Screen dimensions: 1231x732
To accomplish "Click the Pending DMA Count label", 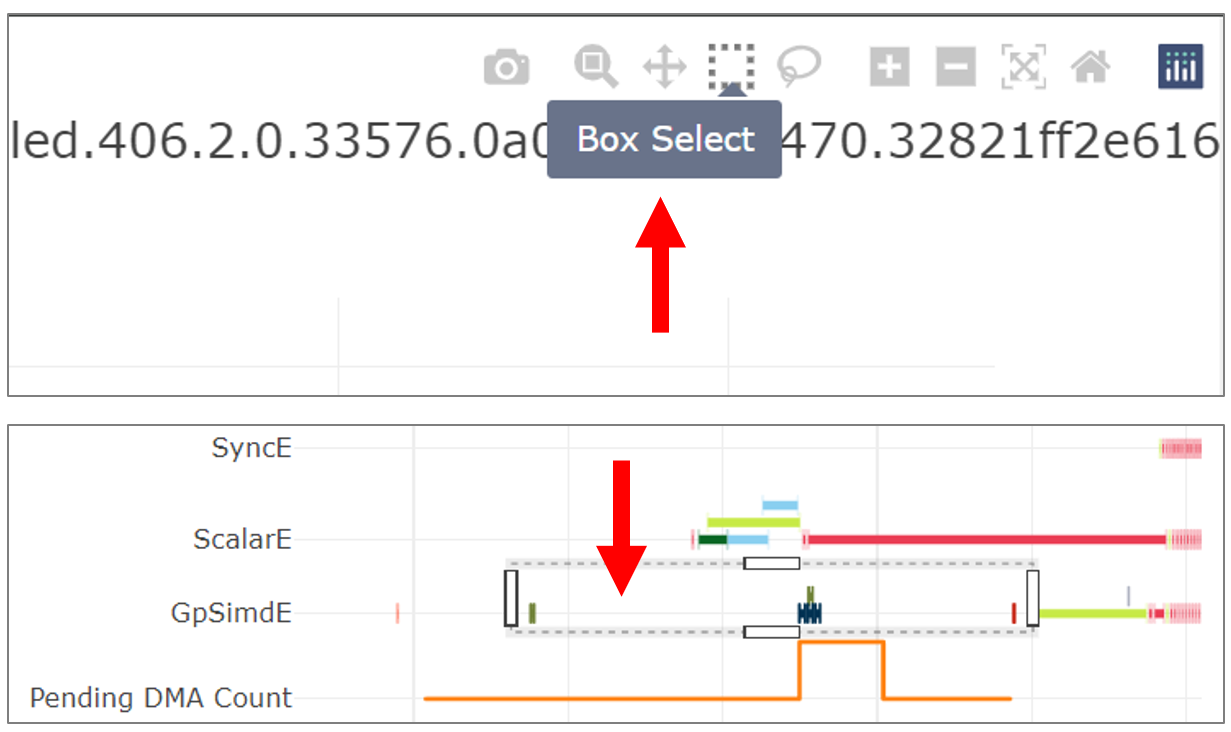I will coord(161,698).
